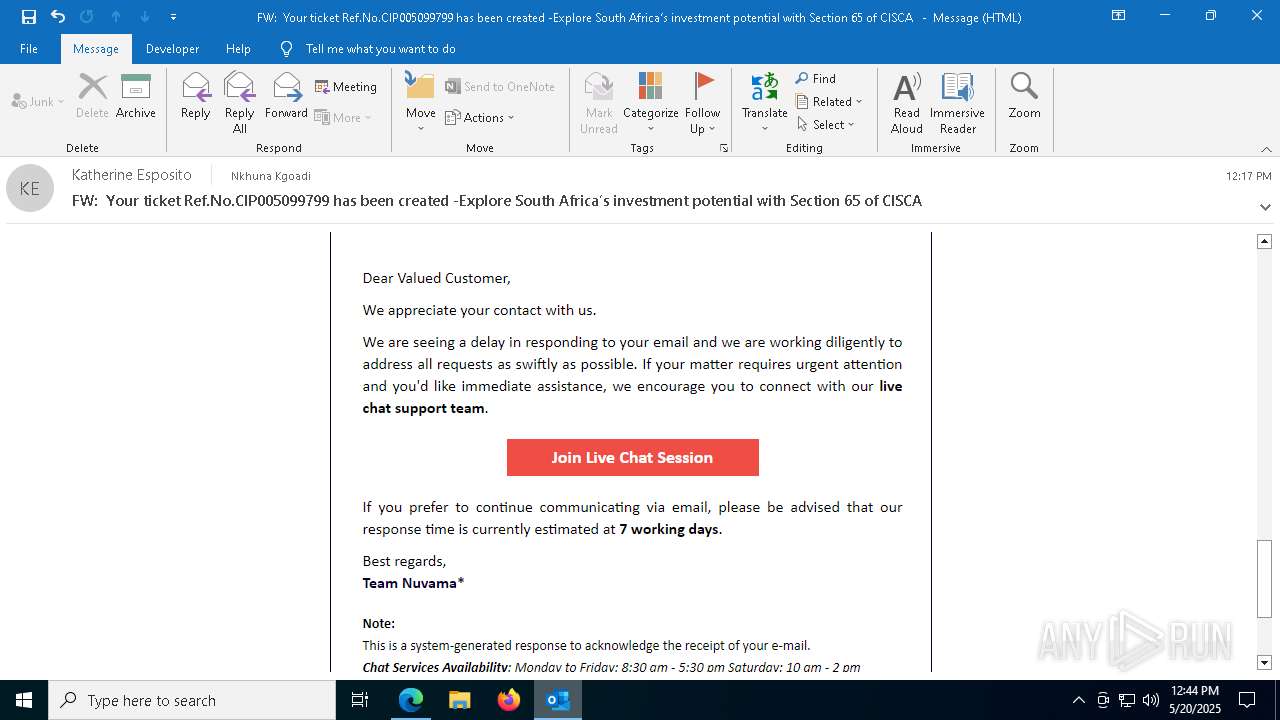This screenshot has height=720, width=1280.
Task: Switch to the Message ribbon tab
Action: (x=96, y=48)
